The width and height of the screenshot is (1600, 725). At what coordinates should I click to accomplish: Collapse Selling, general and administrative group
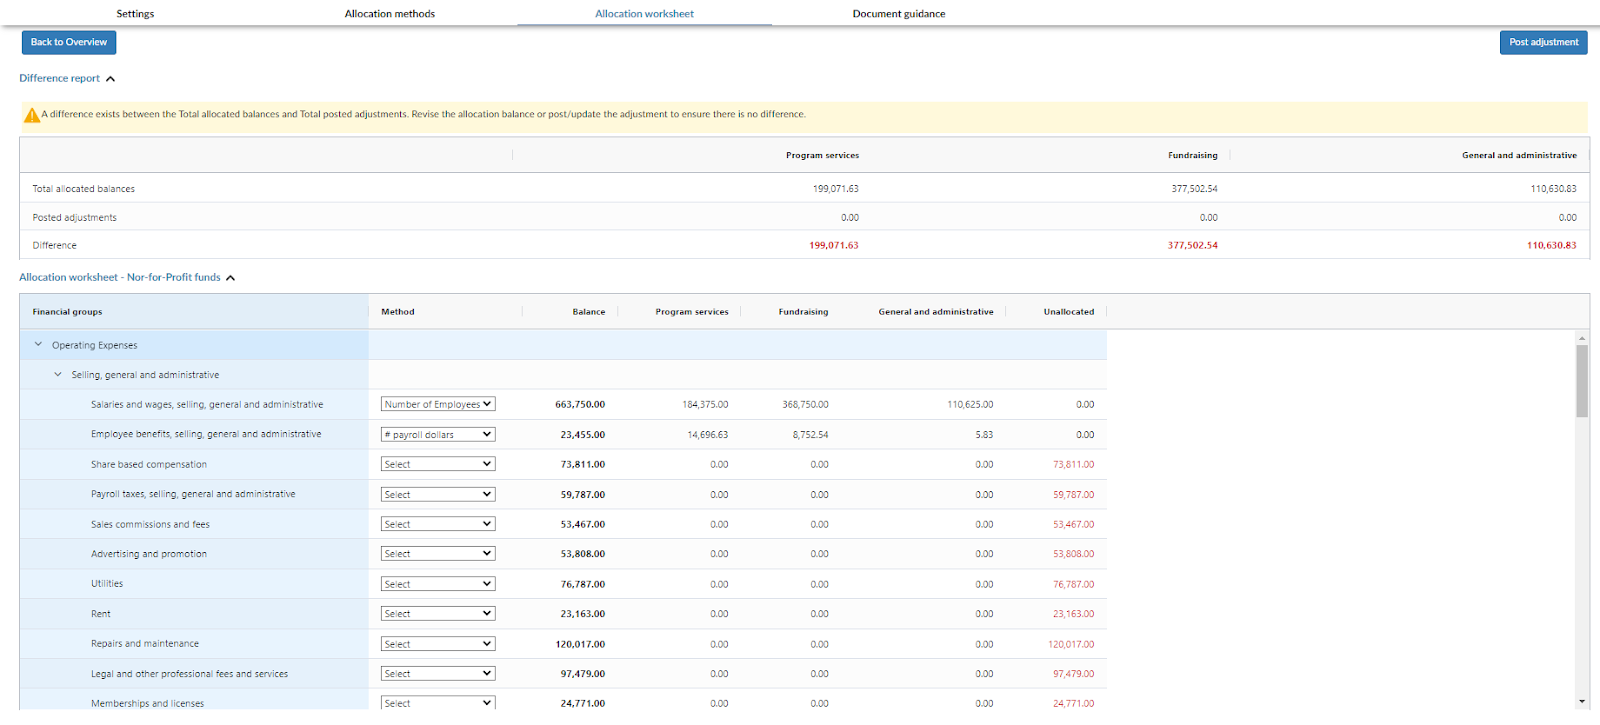click(58, 375)
